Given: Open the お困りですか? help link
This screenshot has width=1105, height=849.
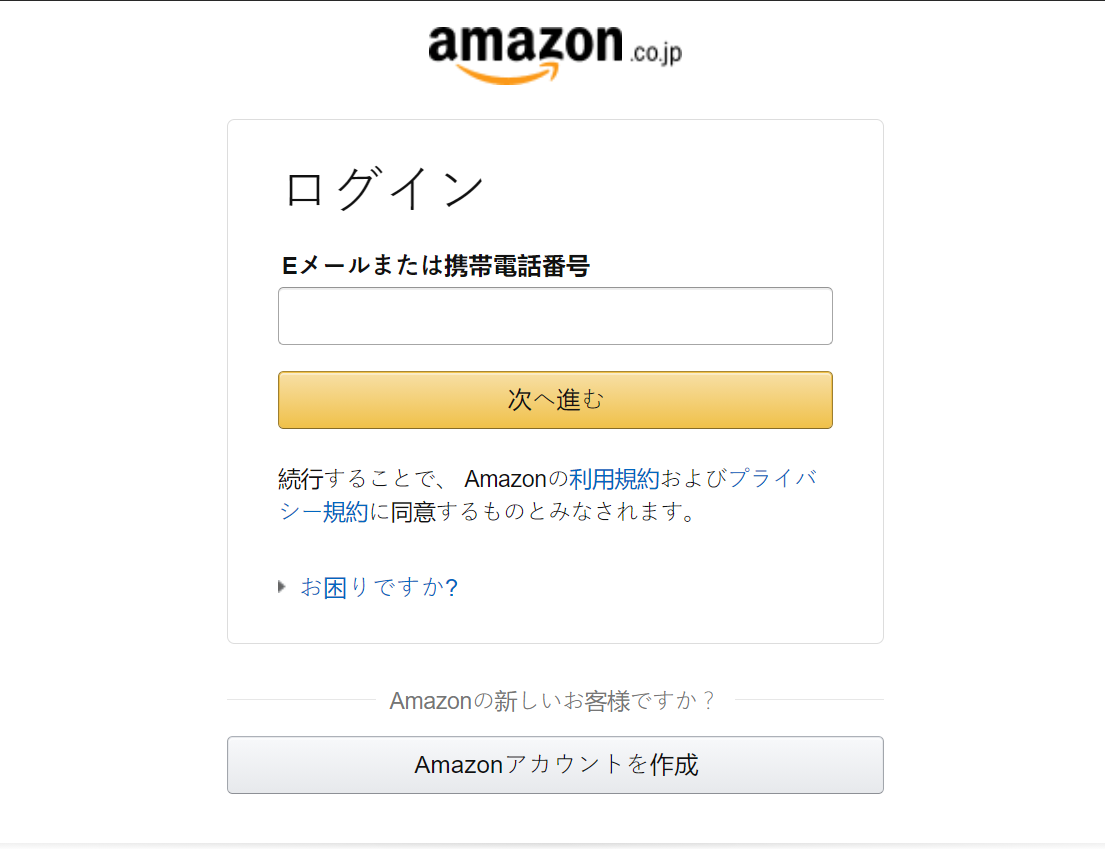Looking at the screenshot, I should coord(379,587).
